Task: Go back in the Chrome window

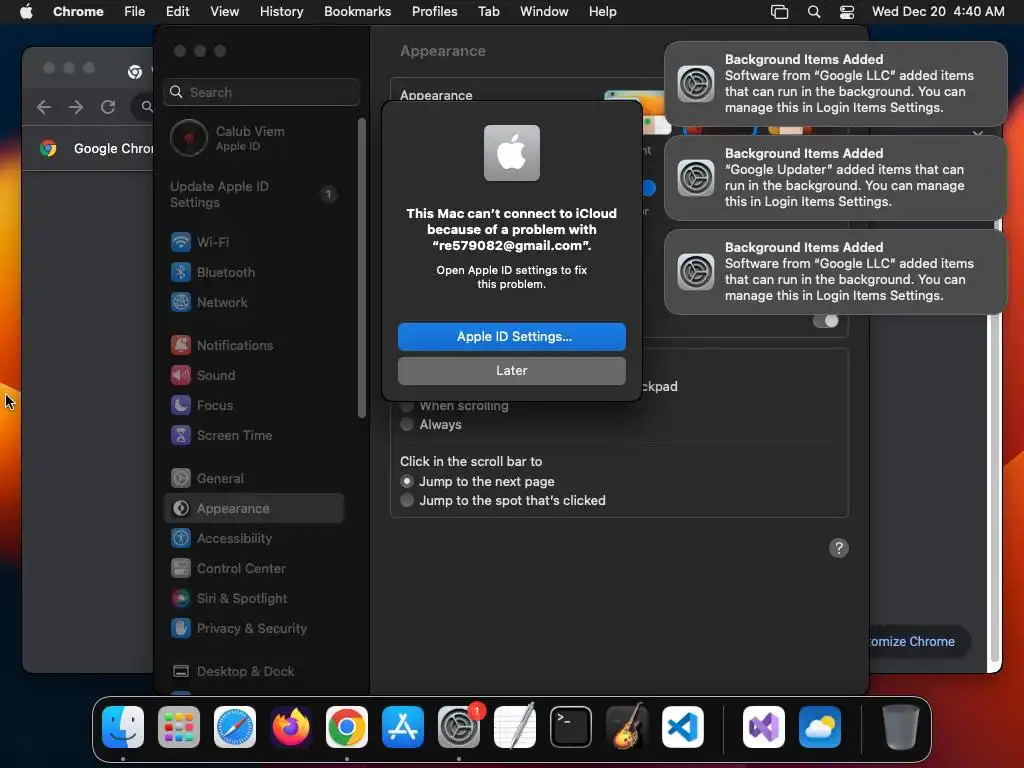Action: point(44,107)
